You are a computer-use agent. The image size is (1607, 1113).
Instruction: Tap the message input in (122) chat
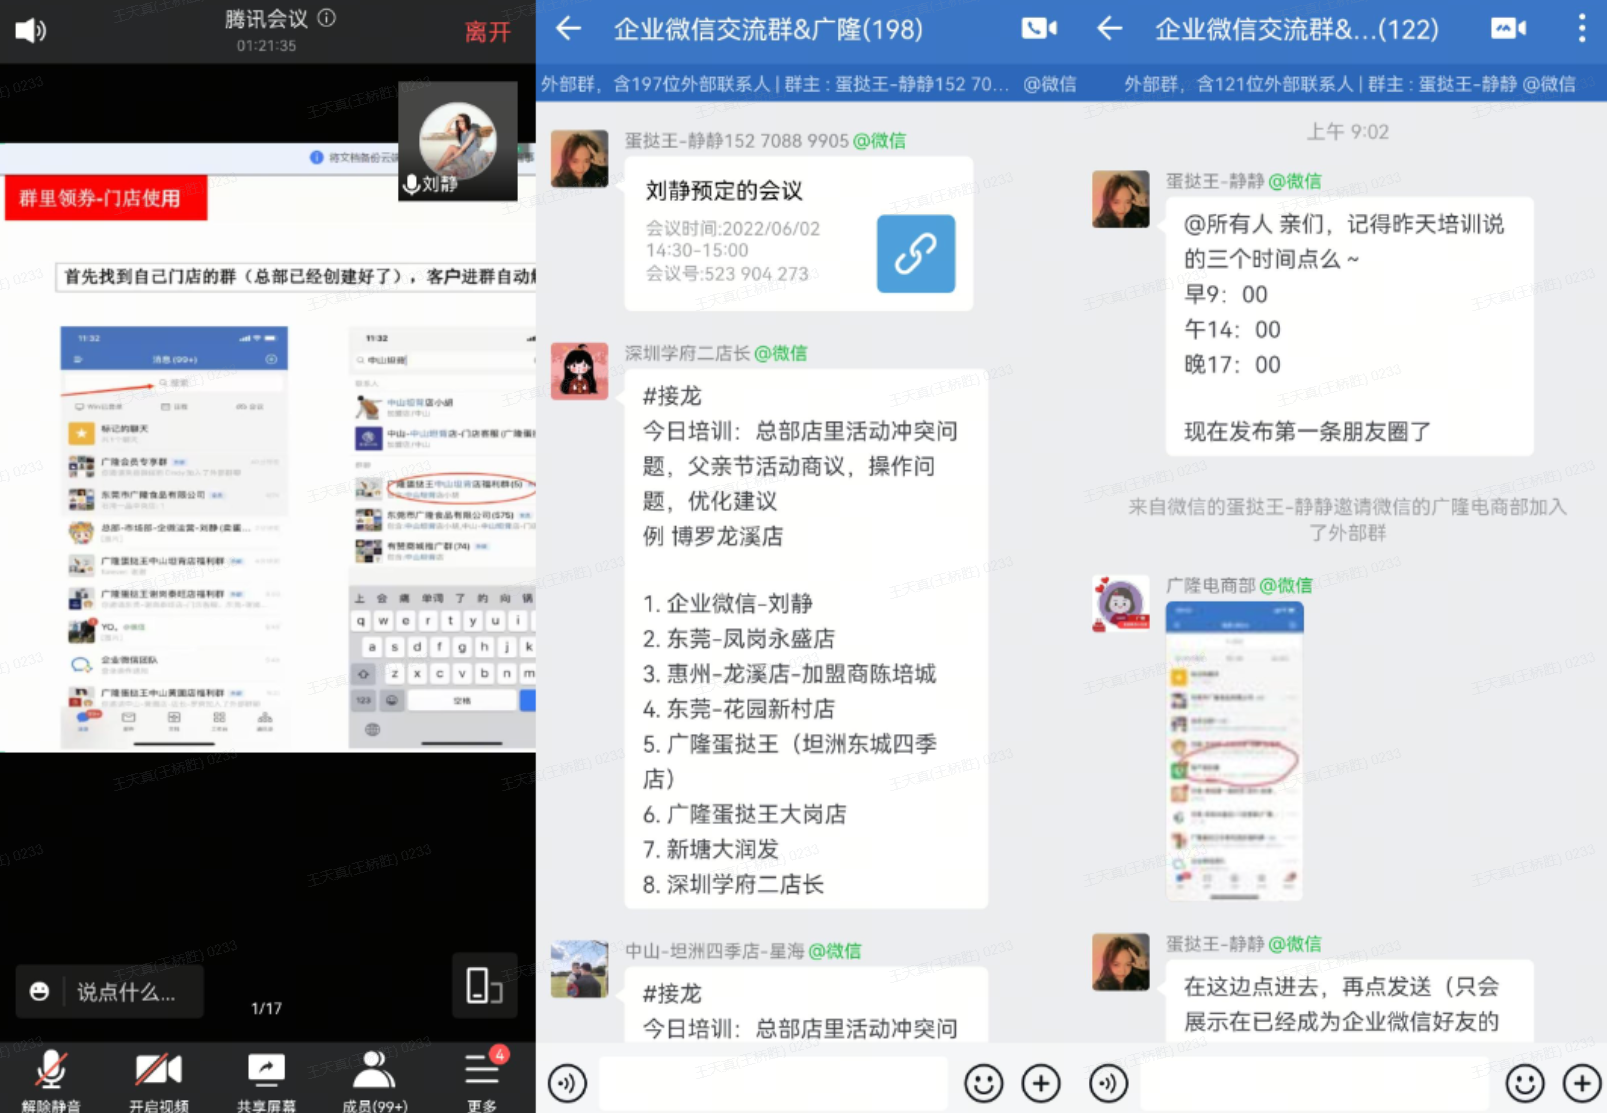[x=1314, y=1083]
